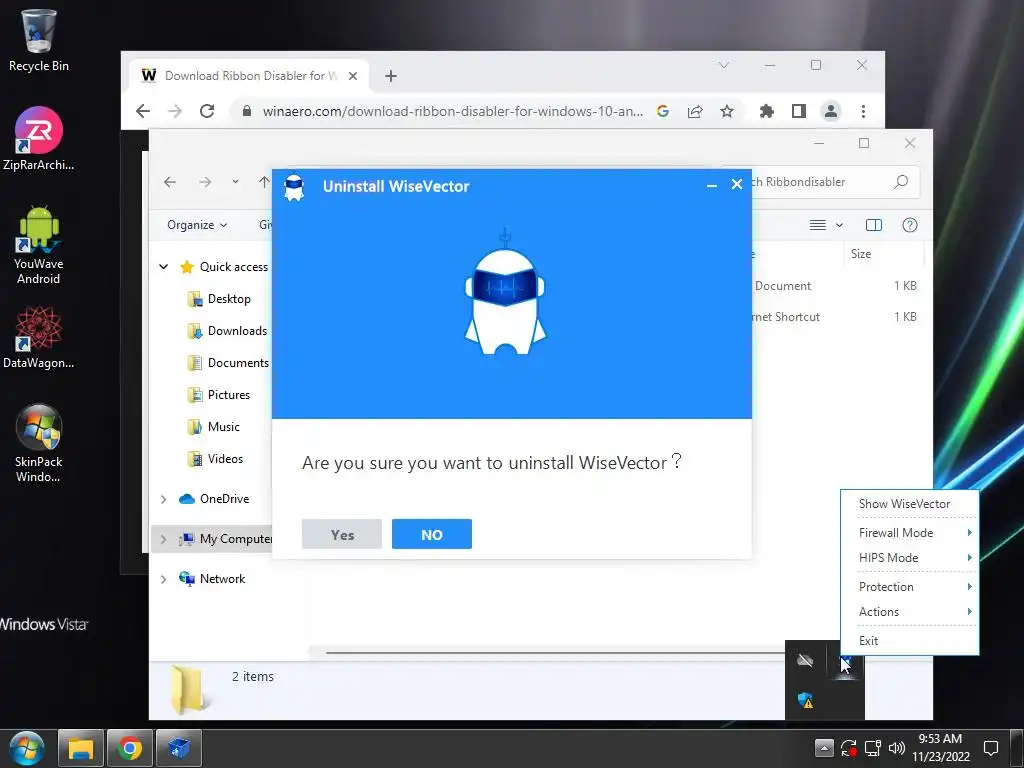This screenshot has width=1024, height=768.
Task: Select the Download Ribbon Disabler tab
Action: [249, 76]
